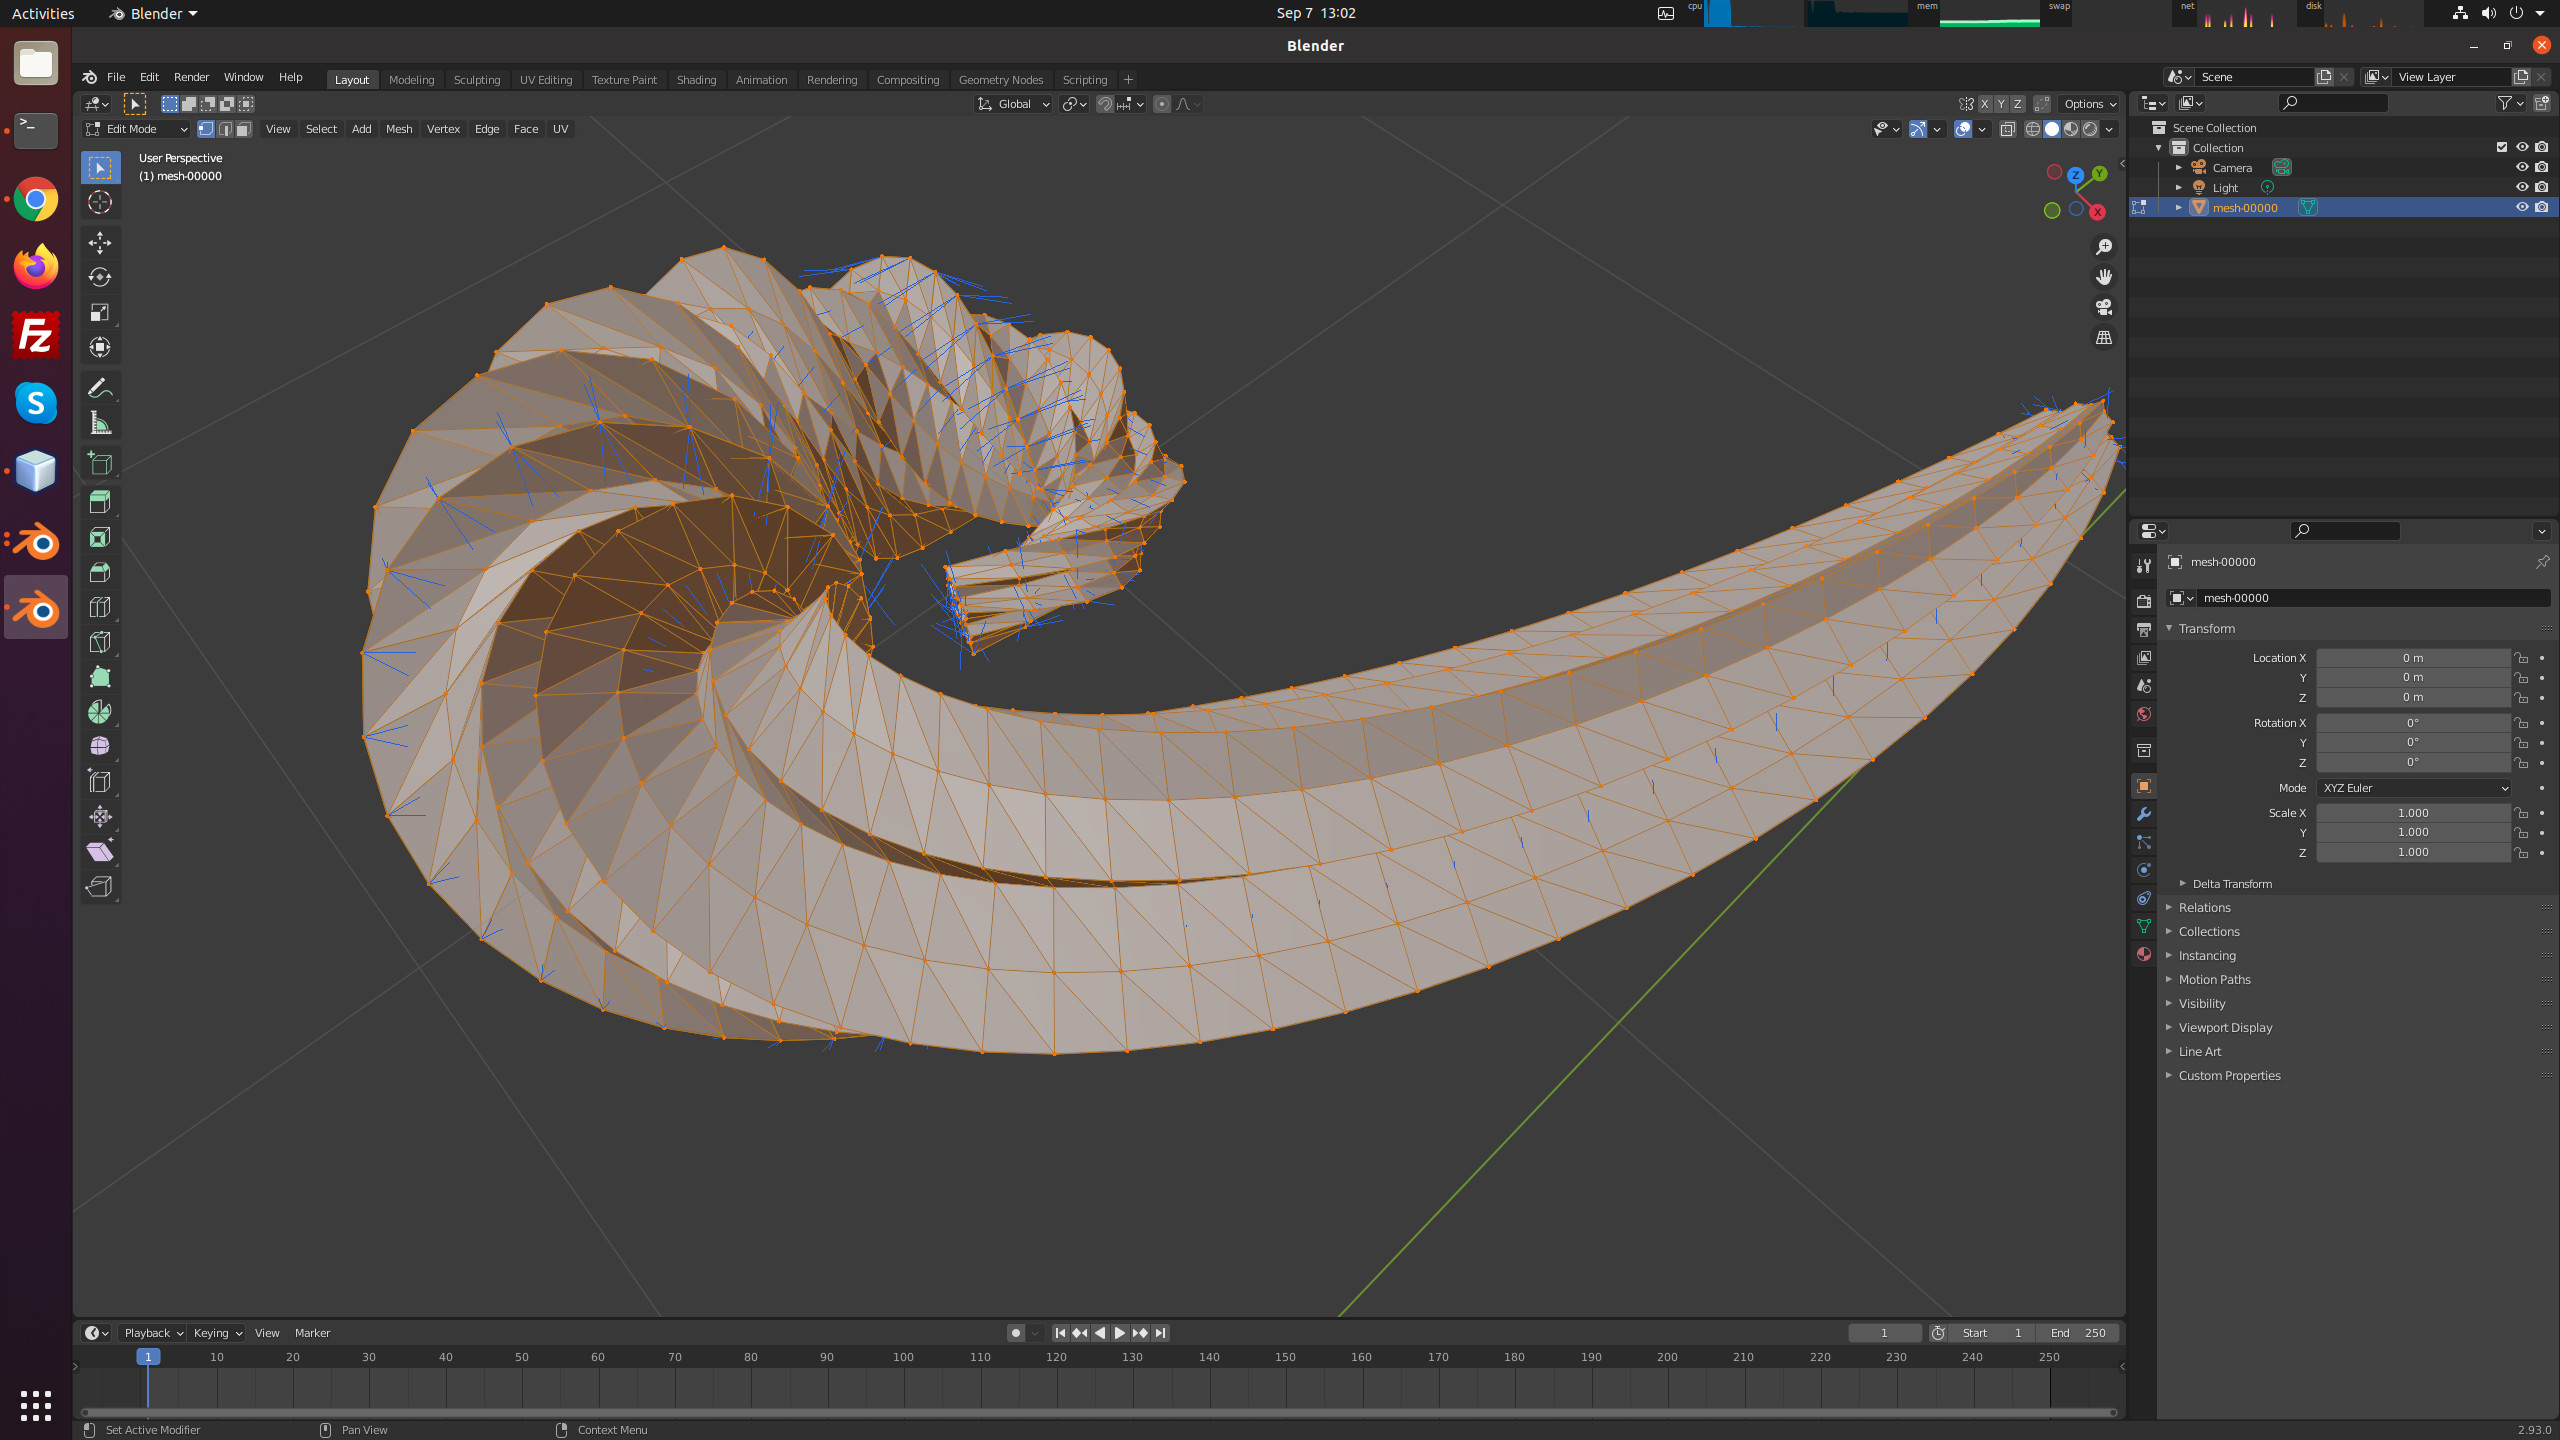The height and width of the screenshot is (1440, 2560).
Task: Click the timeline Play button
Action: coord(1120,1333)
